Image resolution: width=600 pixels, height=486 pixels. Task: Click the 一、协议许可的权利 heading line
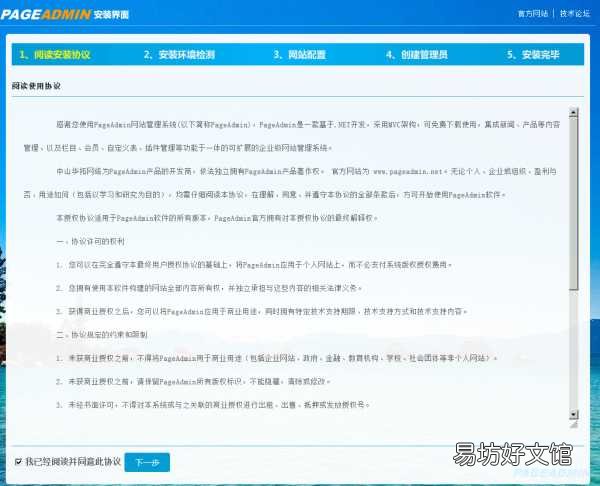click(x=90, y=241)
